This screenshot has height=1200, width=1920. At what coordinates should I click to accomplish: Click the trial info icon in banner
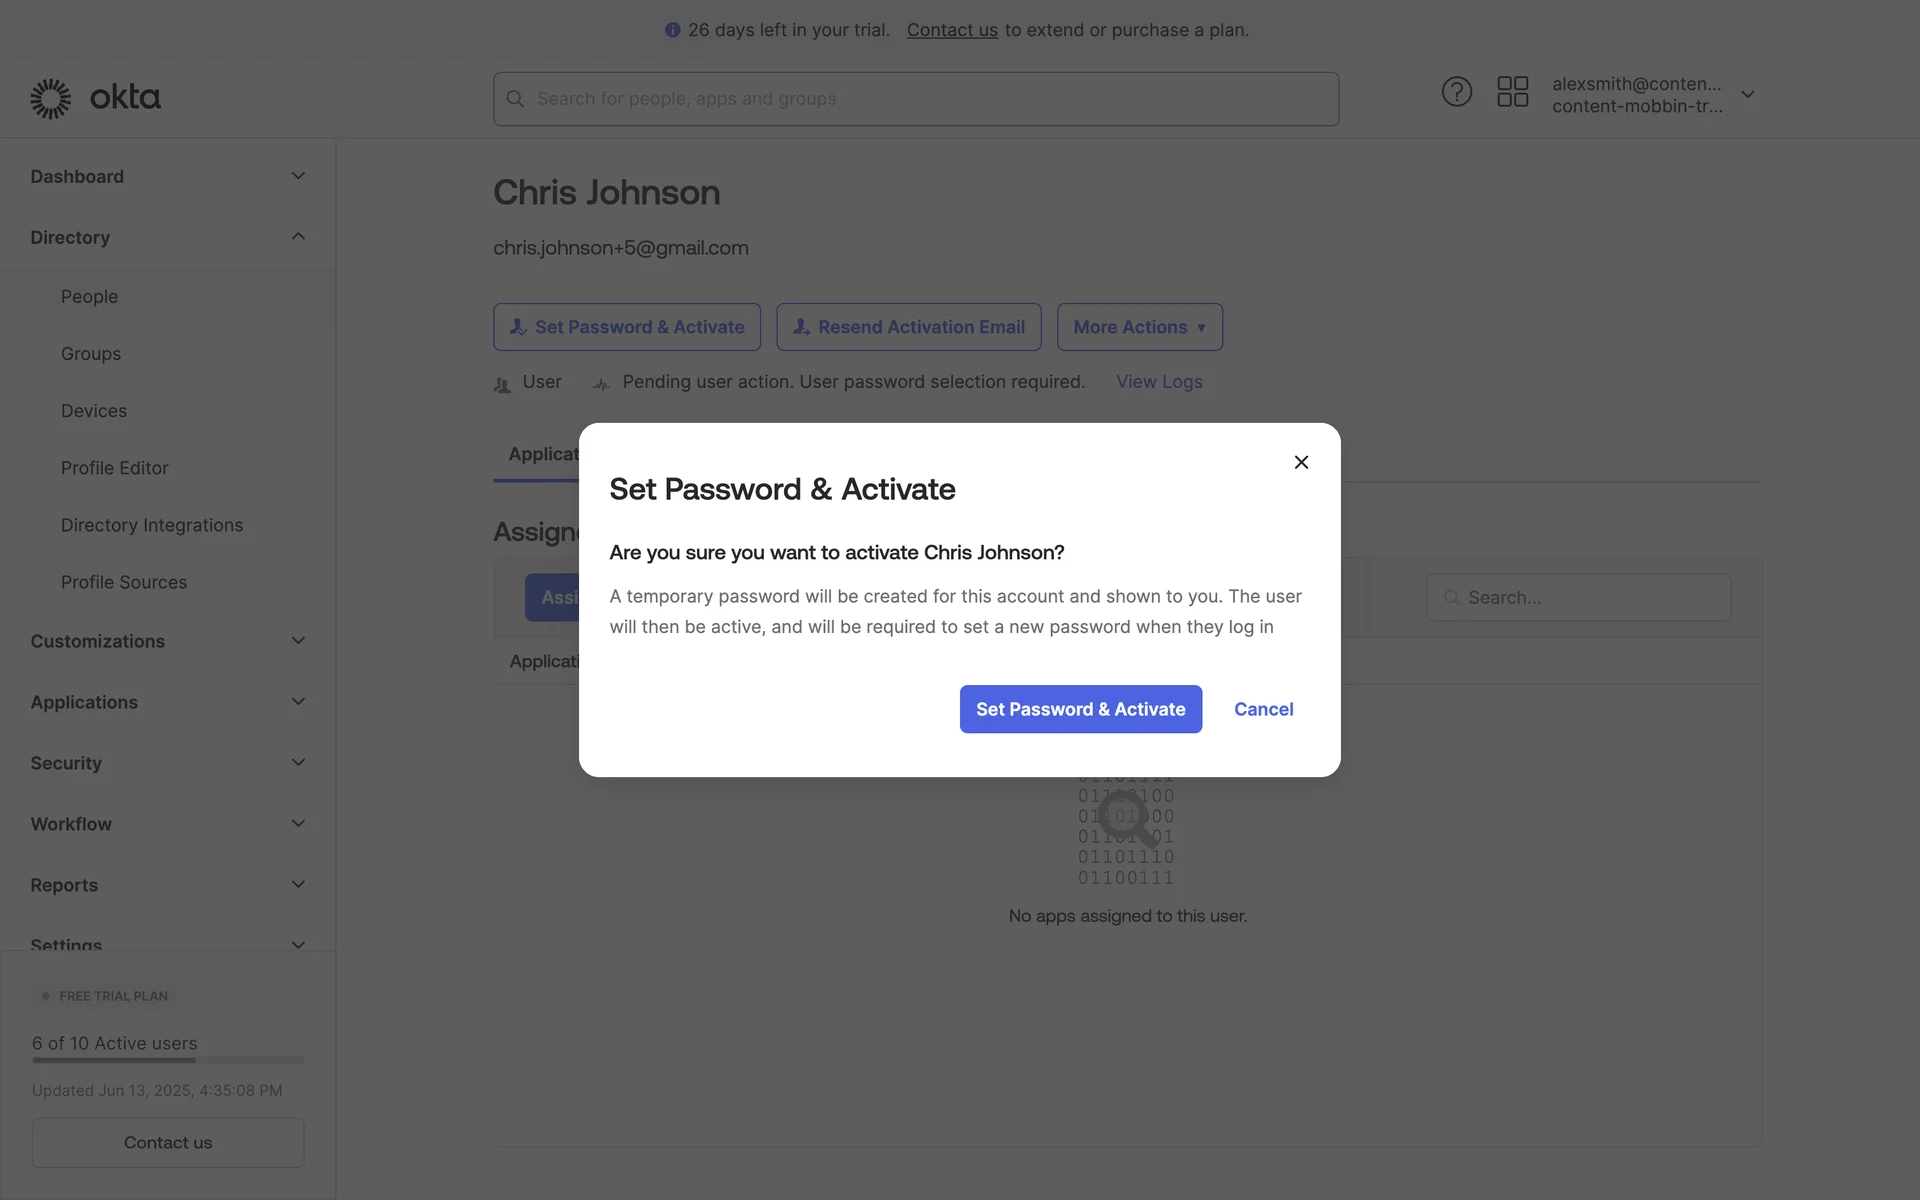coord(672,30)
